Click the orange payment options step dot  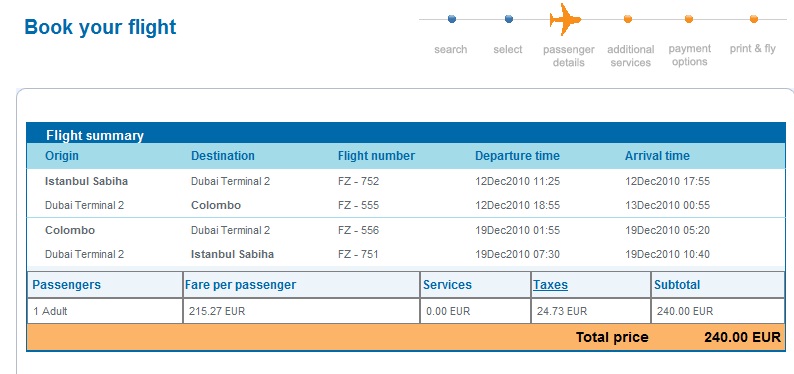pos(689,19)
